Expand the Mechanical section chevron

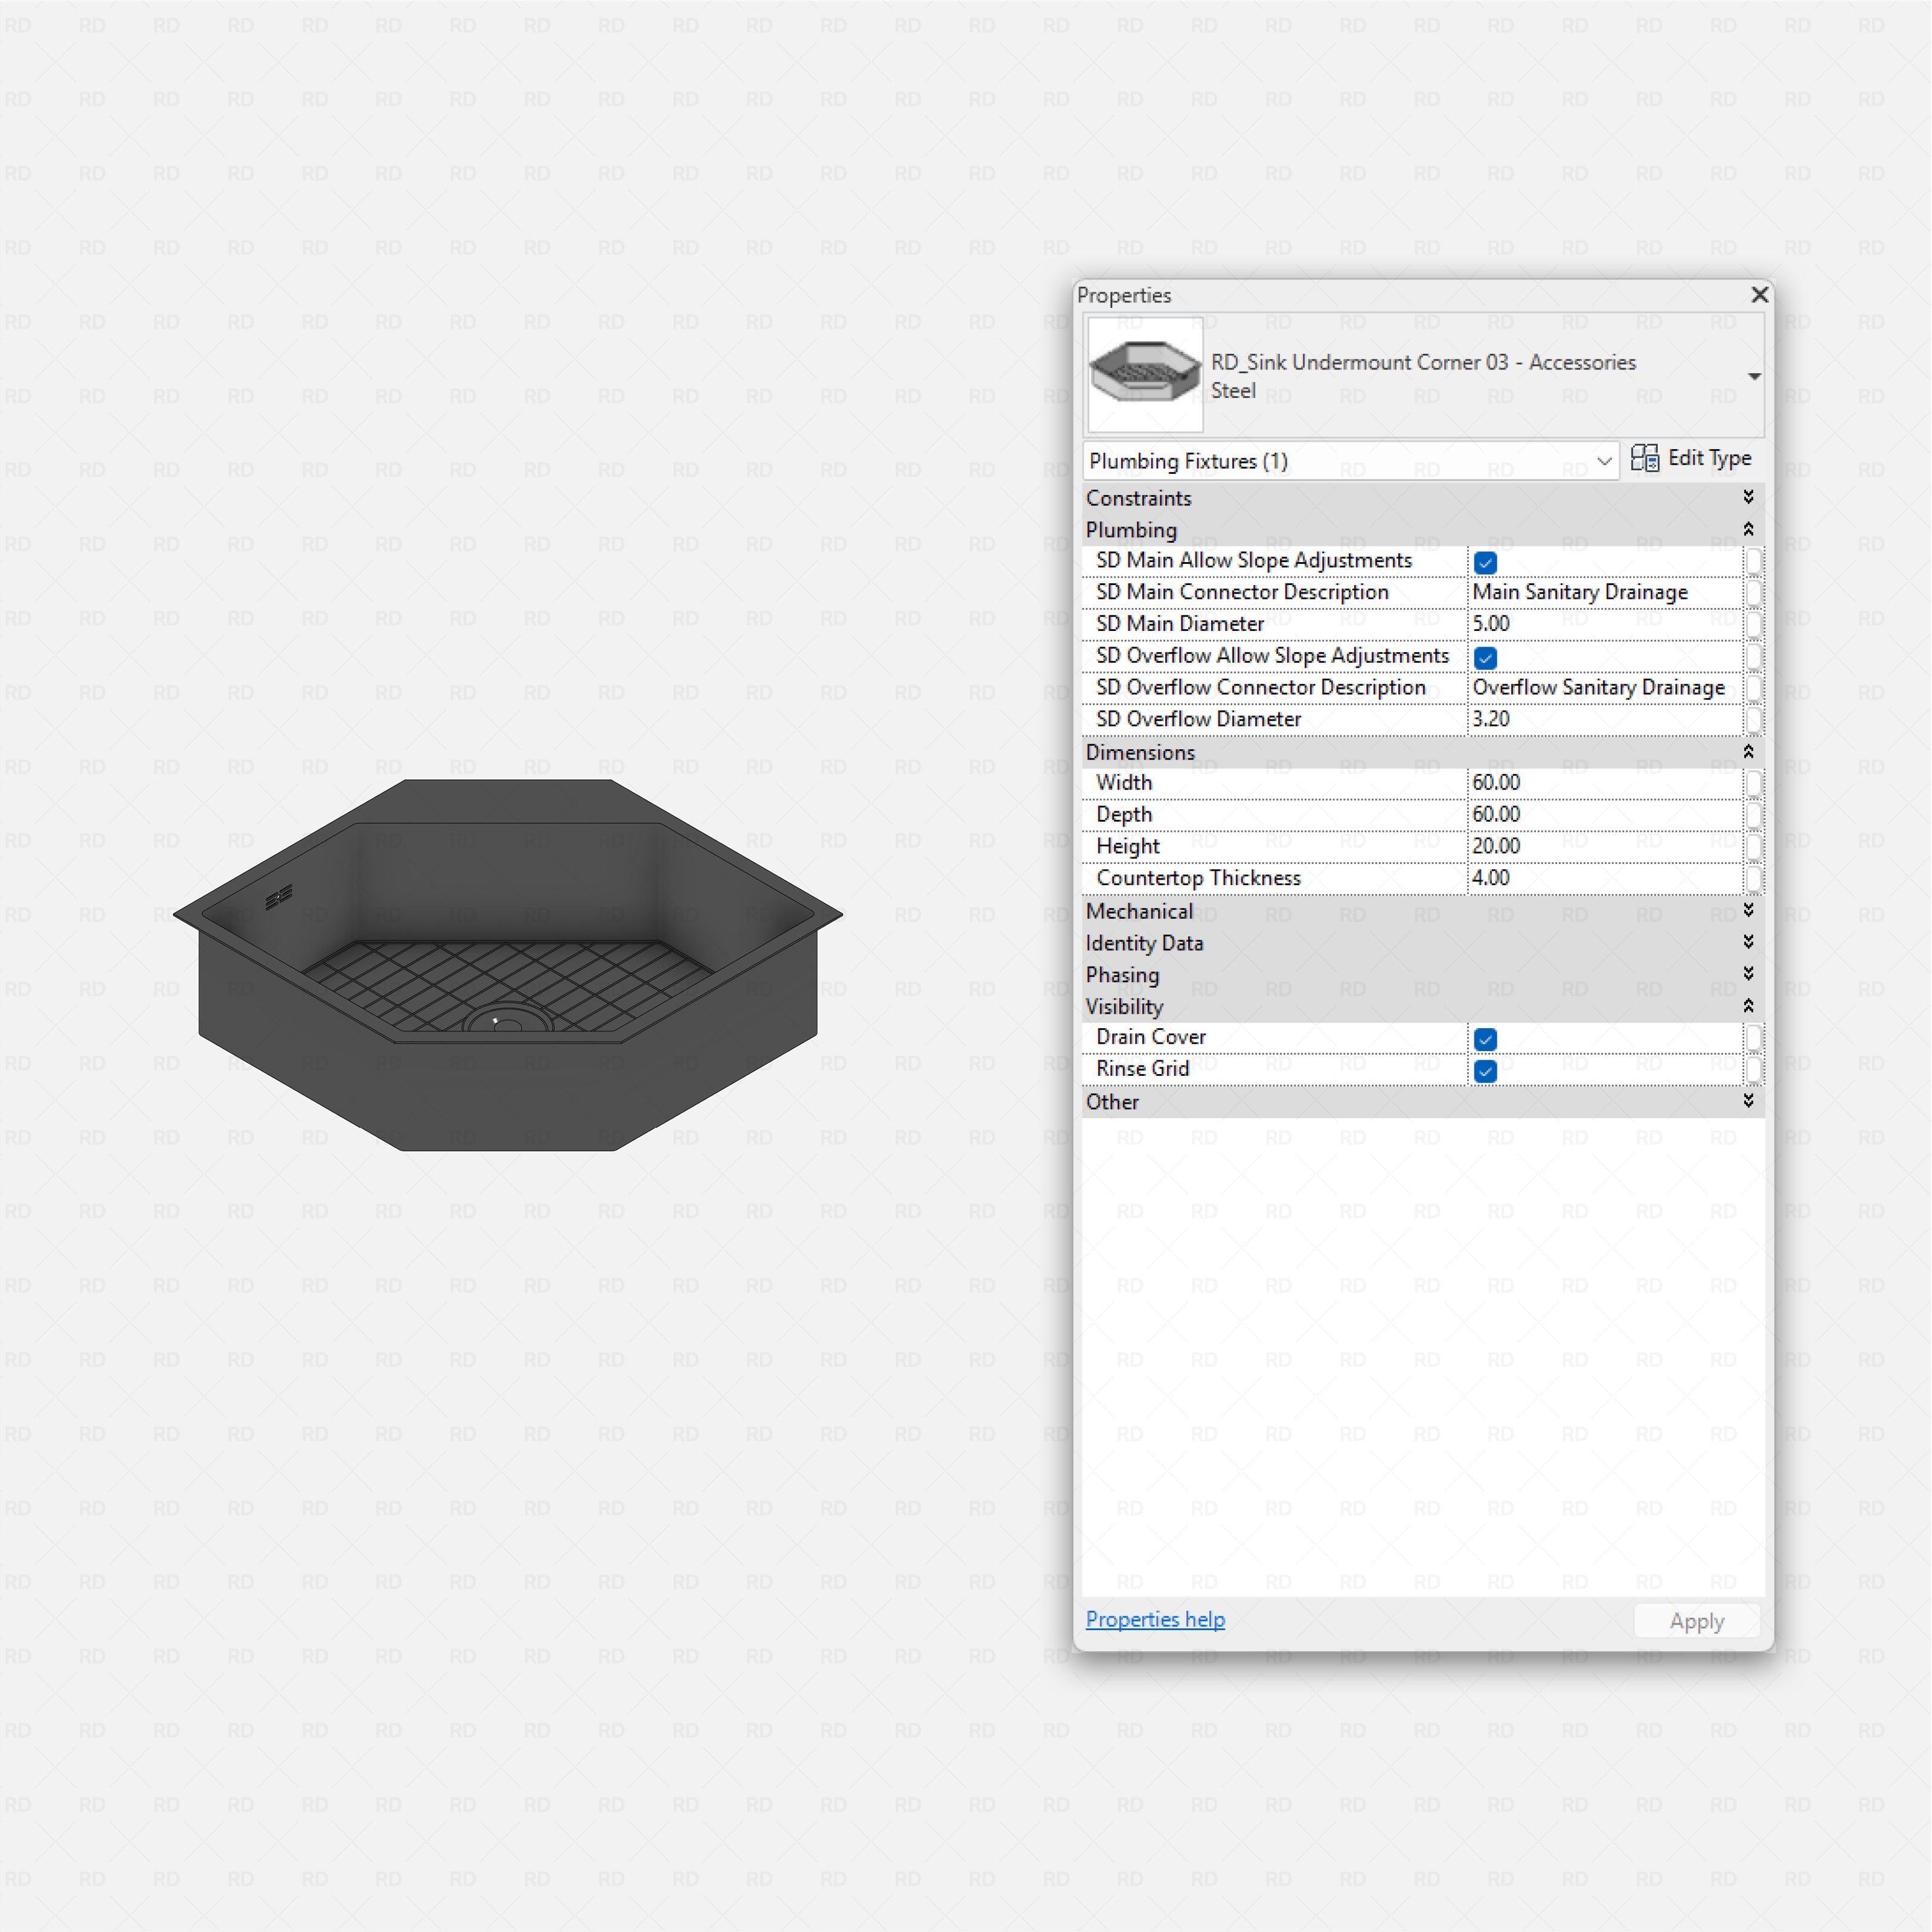pyautogui.click(x=1748, y=910)
